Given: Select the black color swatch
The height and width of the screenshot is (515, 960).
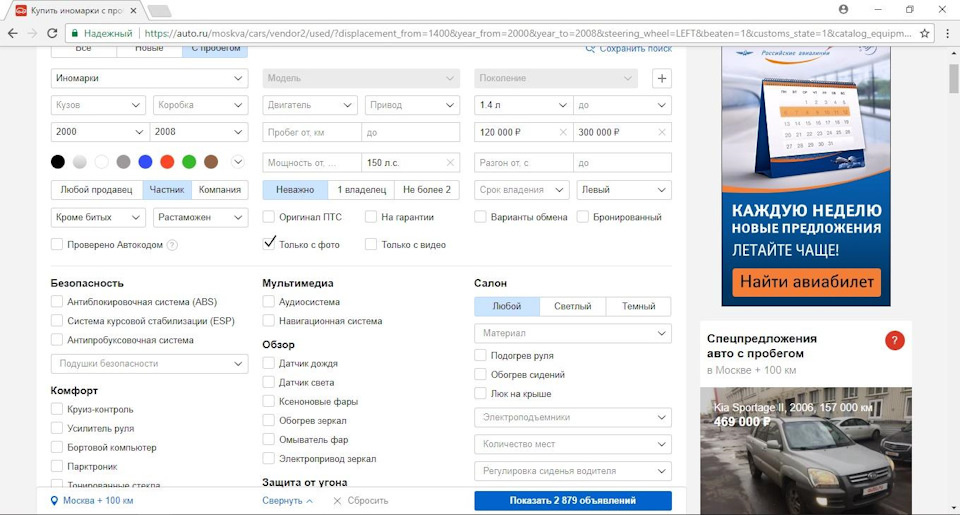Looking at the screenshot, I should click(58, 162).
